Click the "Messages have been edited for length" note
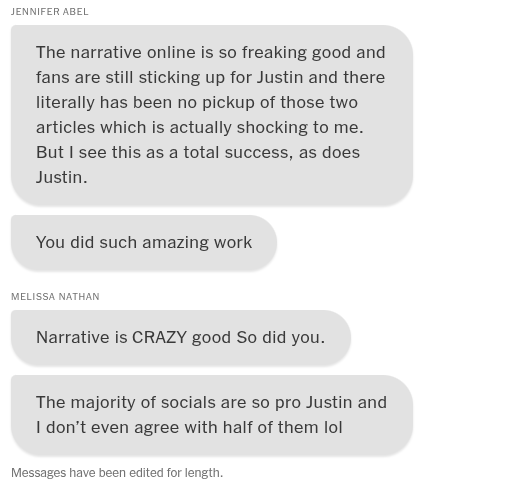This screenshot has width=528, height=485. (117, 473)
